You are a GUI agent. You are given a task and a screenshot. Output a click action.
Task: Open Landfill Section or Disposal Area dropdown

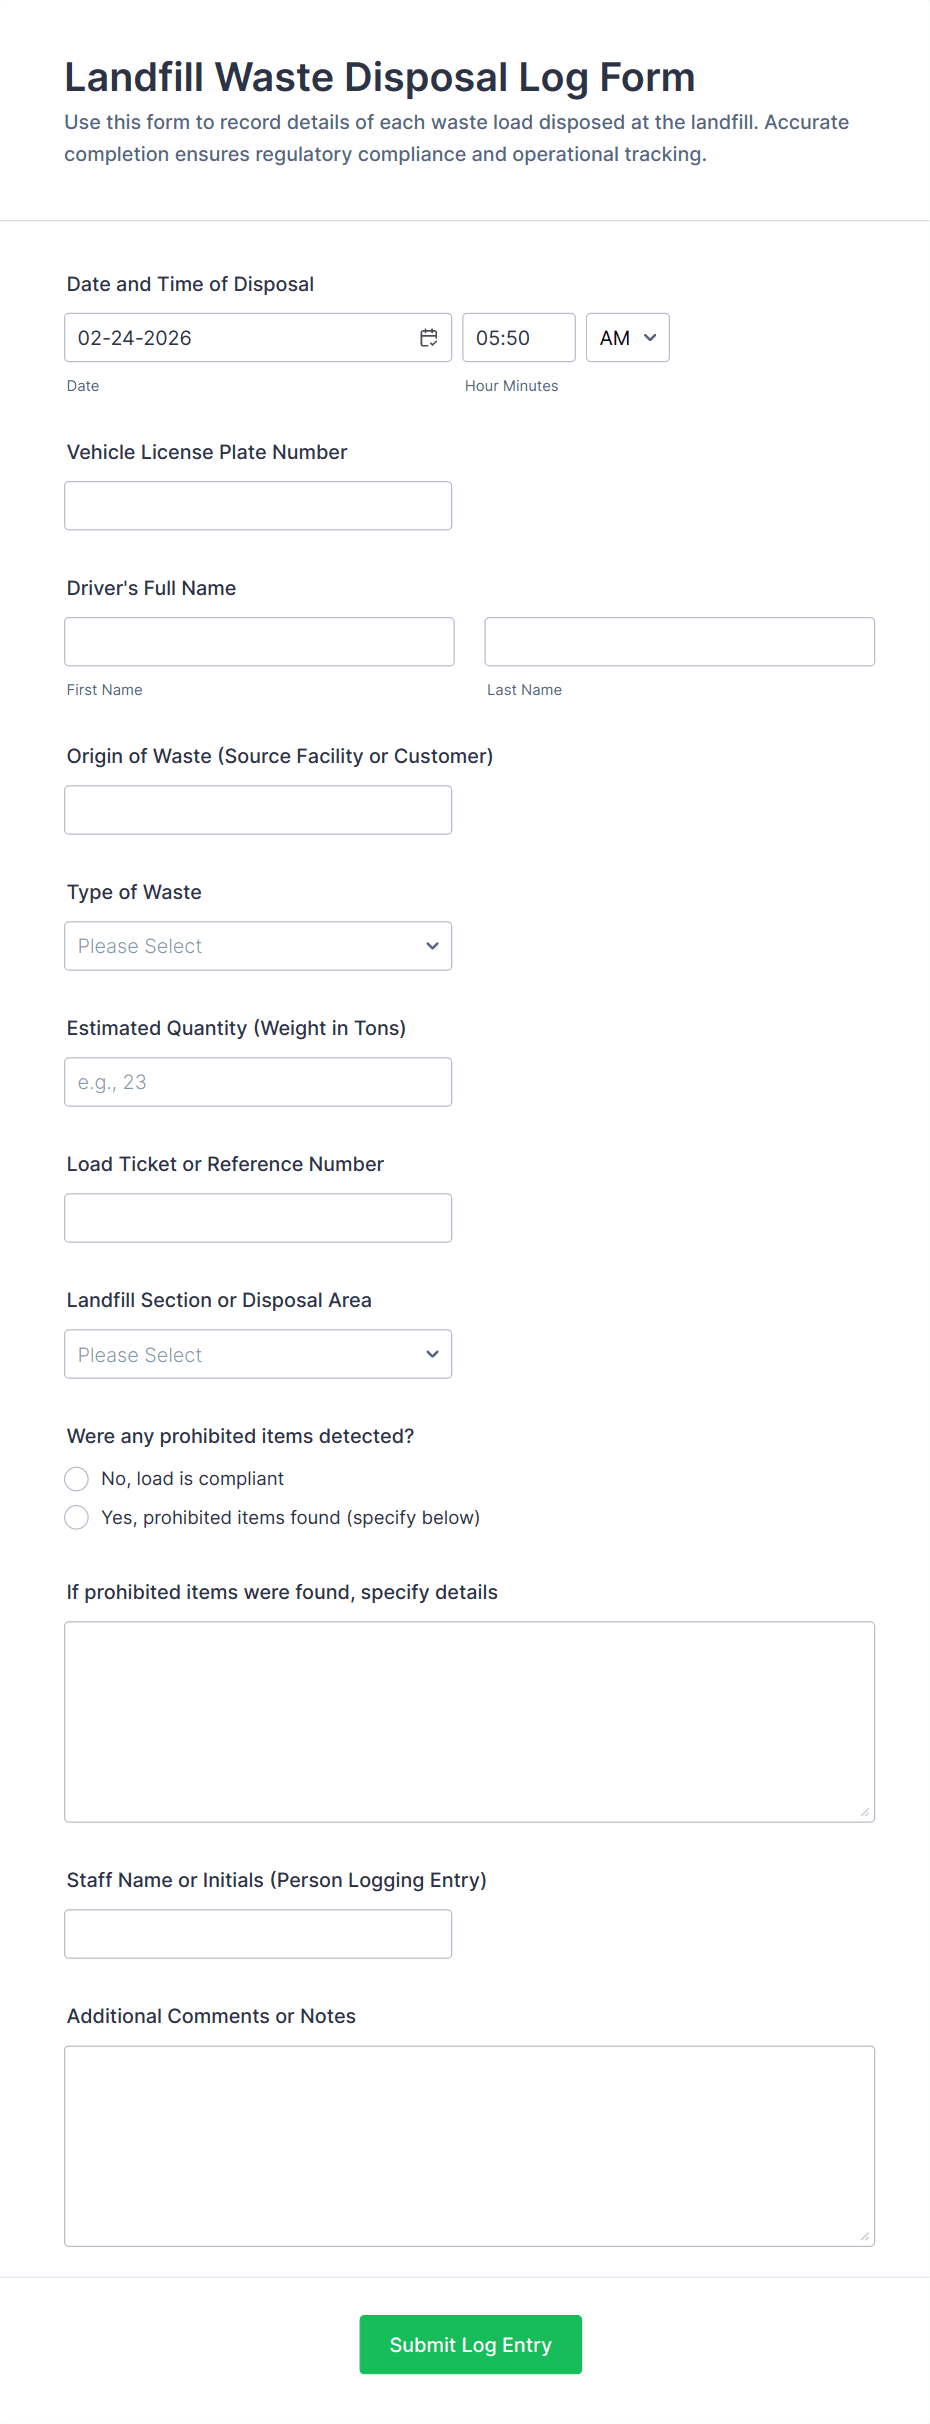click(258, 1354)
